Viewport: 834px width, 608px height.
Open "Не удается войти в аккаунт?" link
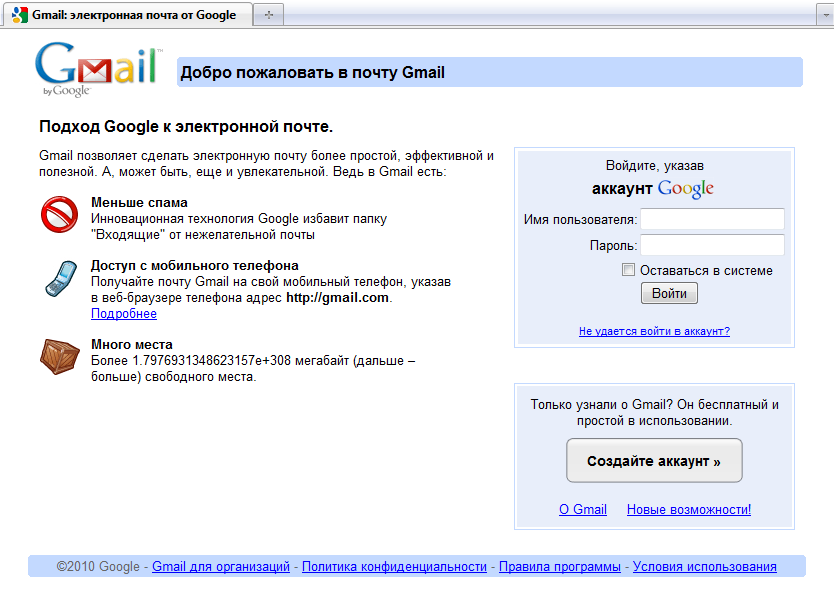[x=654, y=331]
